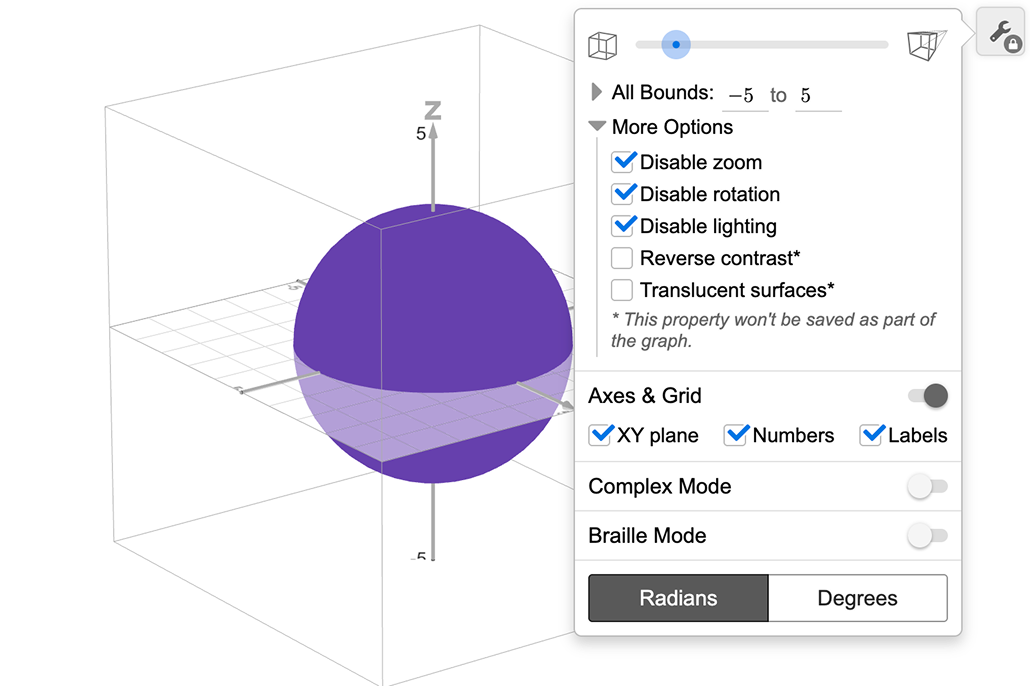Enable Reverse contrast

coord(622,258)
